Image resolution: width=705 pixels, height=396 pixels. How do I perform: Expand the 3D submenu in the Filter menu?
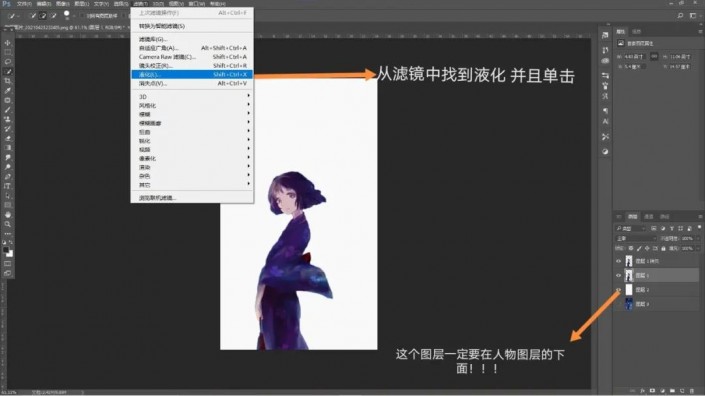(x=192, y=97)
